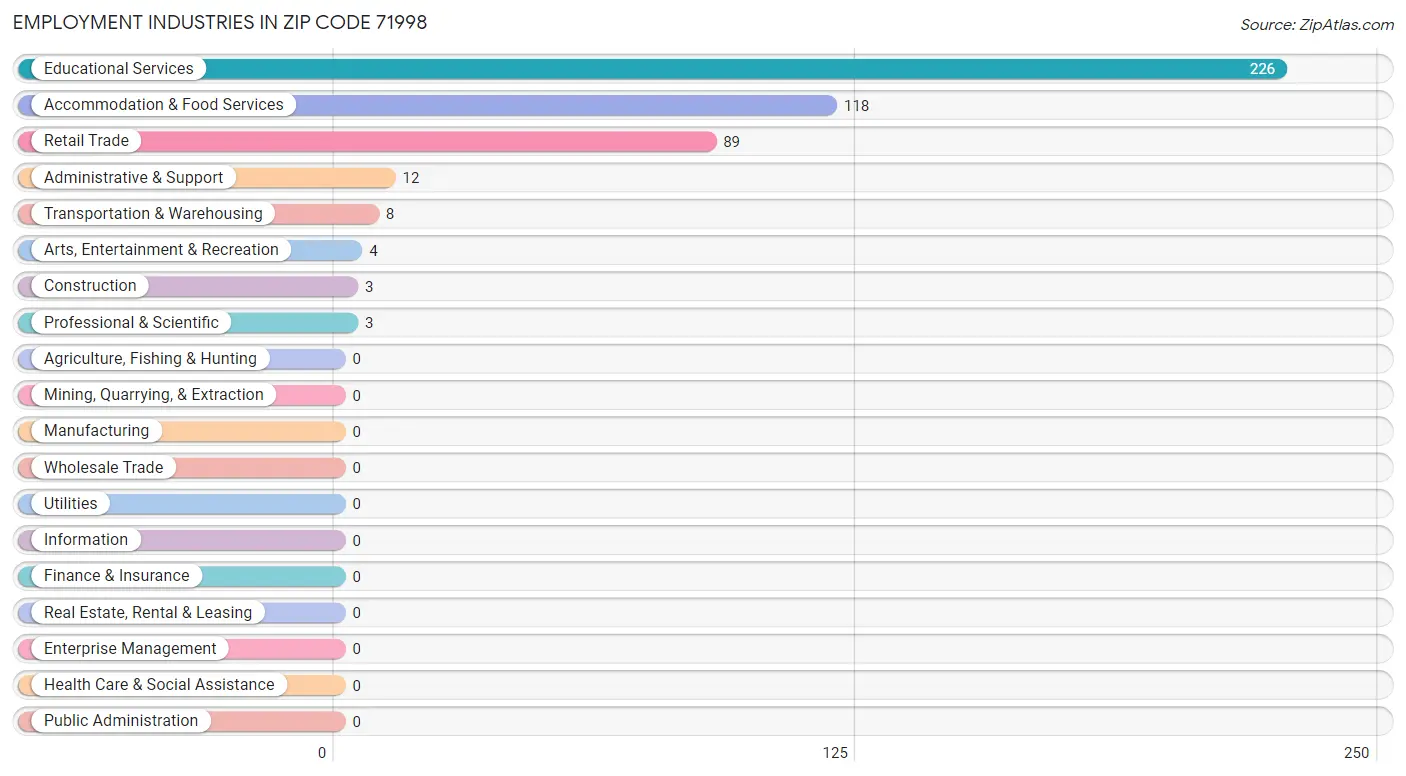Click the Utilities label

(71, 504)
